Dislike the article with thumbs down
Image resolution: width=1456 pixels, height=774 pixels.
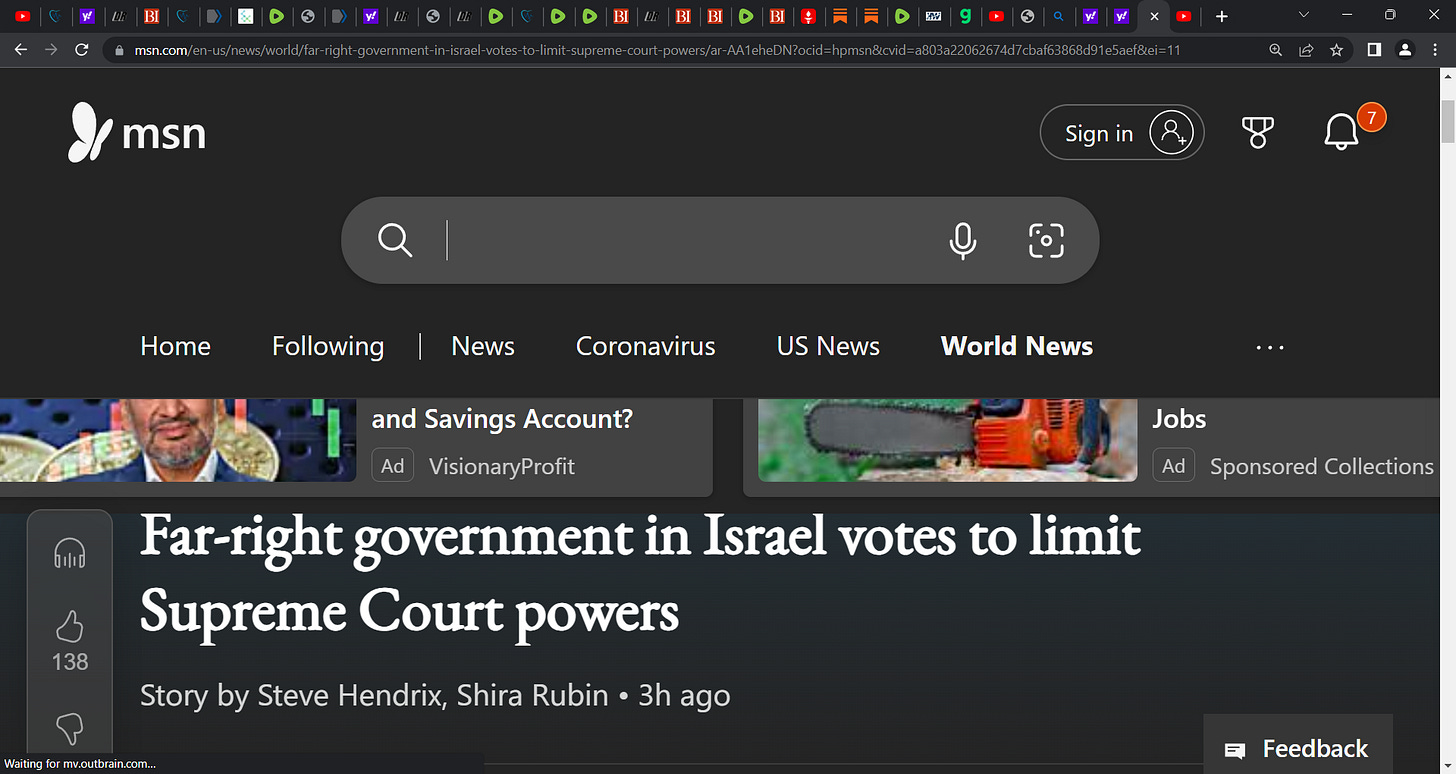(70, 729)
